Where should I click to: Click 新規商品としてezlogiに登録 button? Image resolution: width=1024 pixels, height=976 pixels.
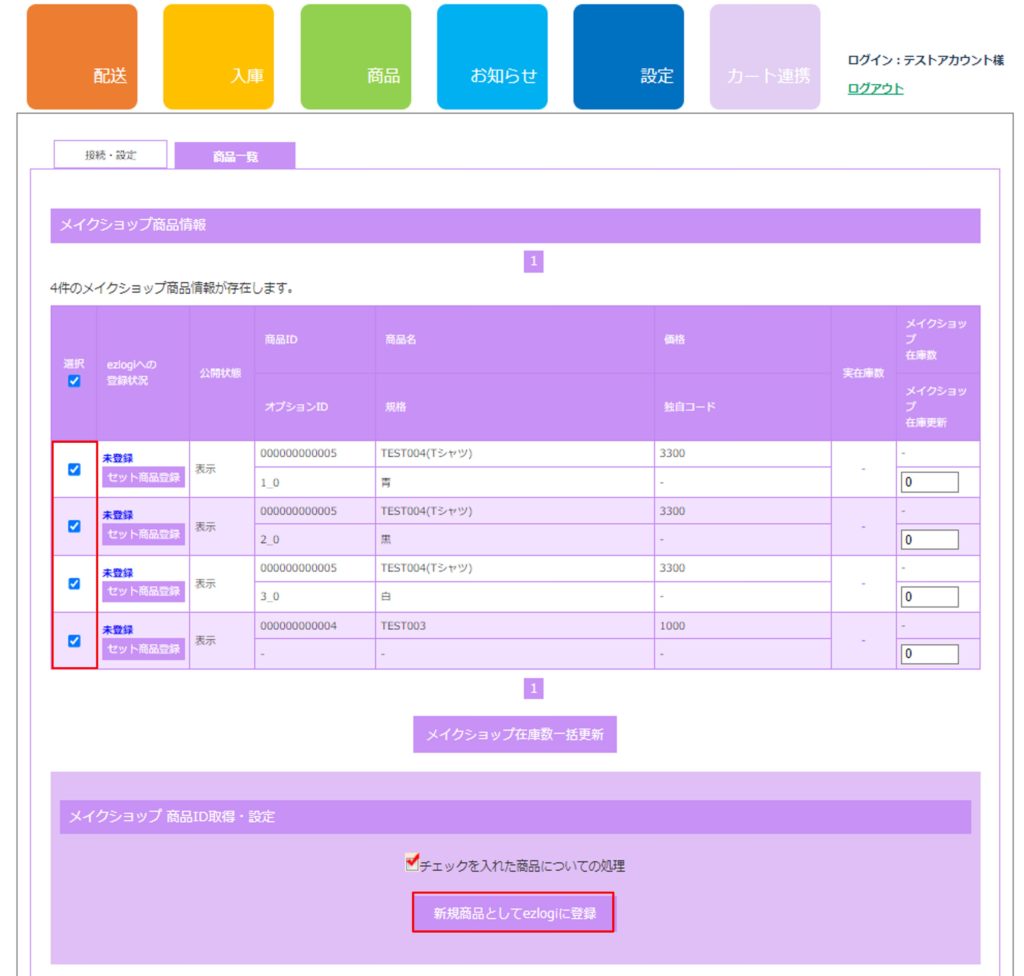coord(514,913)
